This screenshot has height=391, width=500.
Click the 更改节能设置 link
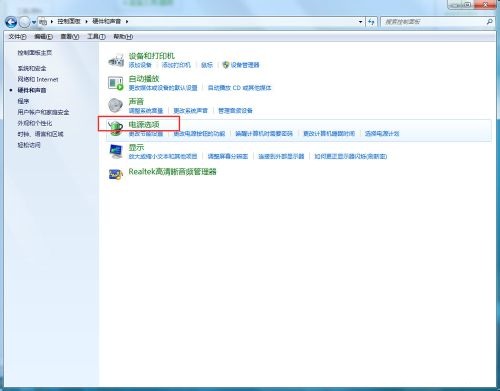146,134
